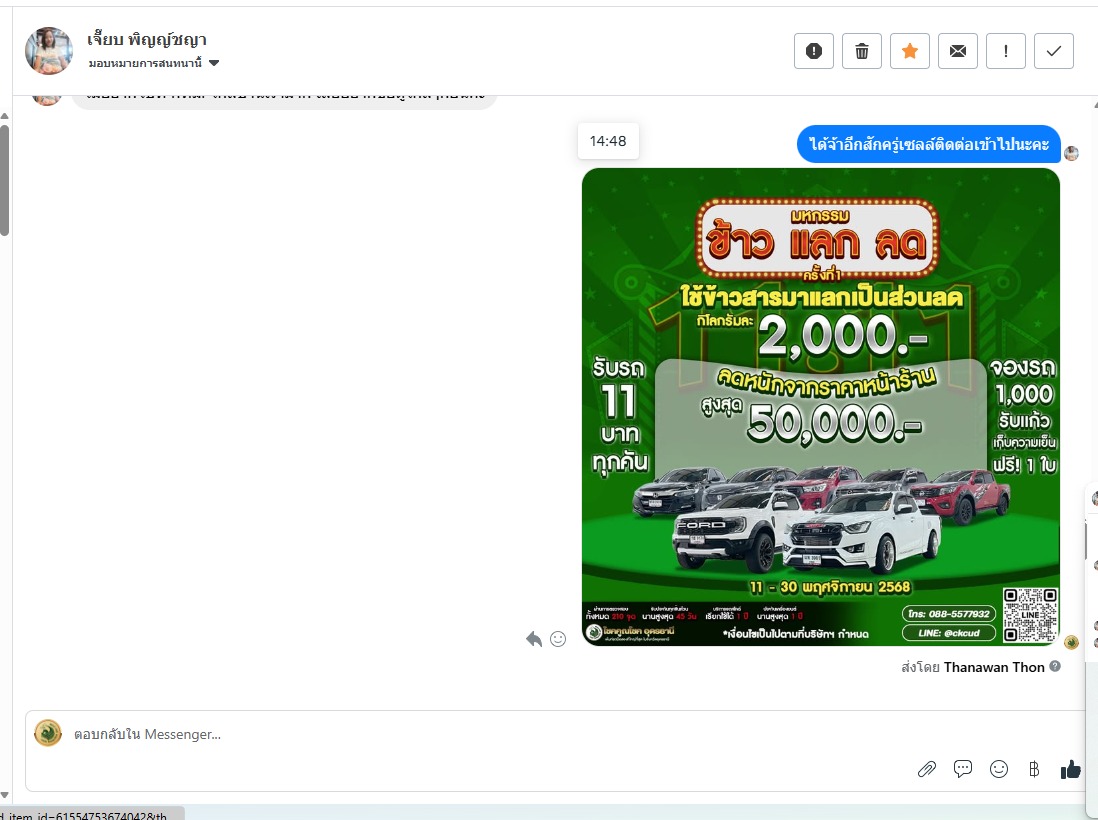The image size is (1098, 820).
Task: Click scroll down arrow on left scrollbar
Action: (4, 795)
